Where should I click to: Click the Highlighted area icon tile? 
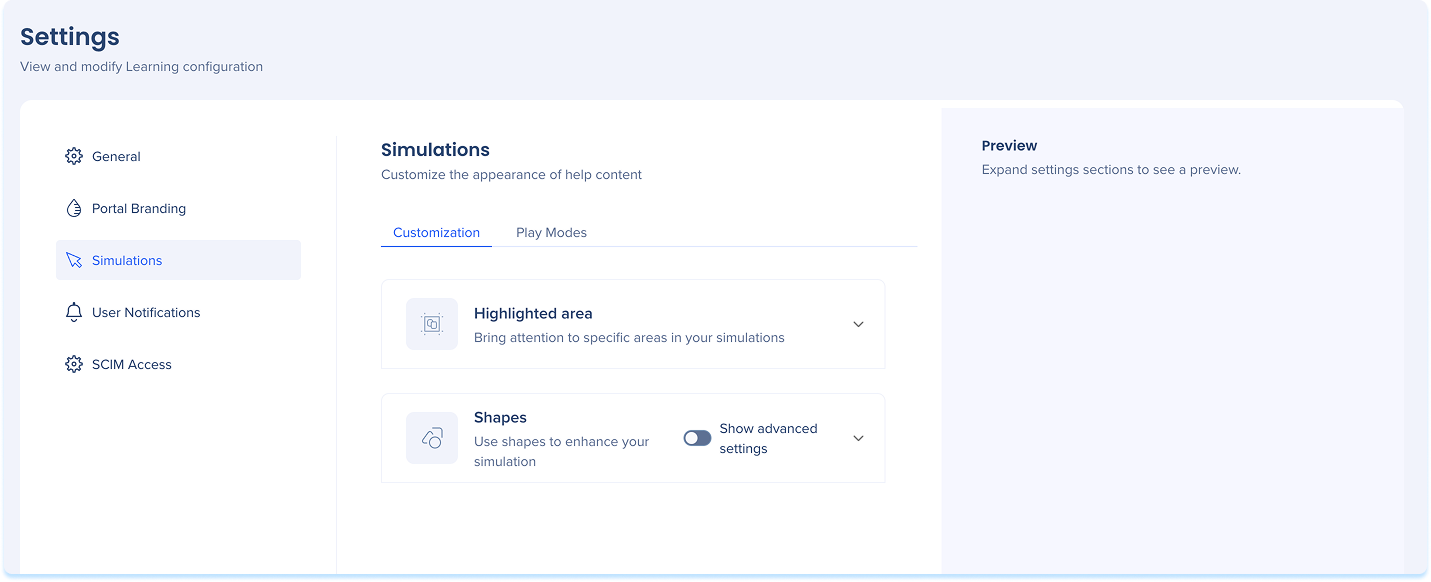432,324
